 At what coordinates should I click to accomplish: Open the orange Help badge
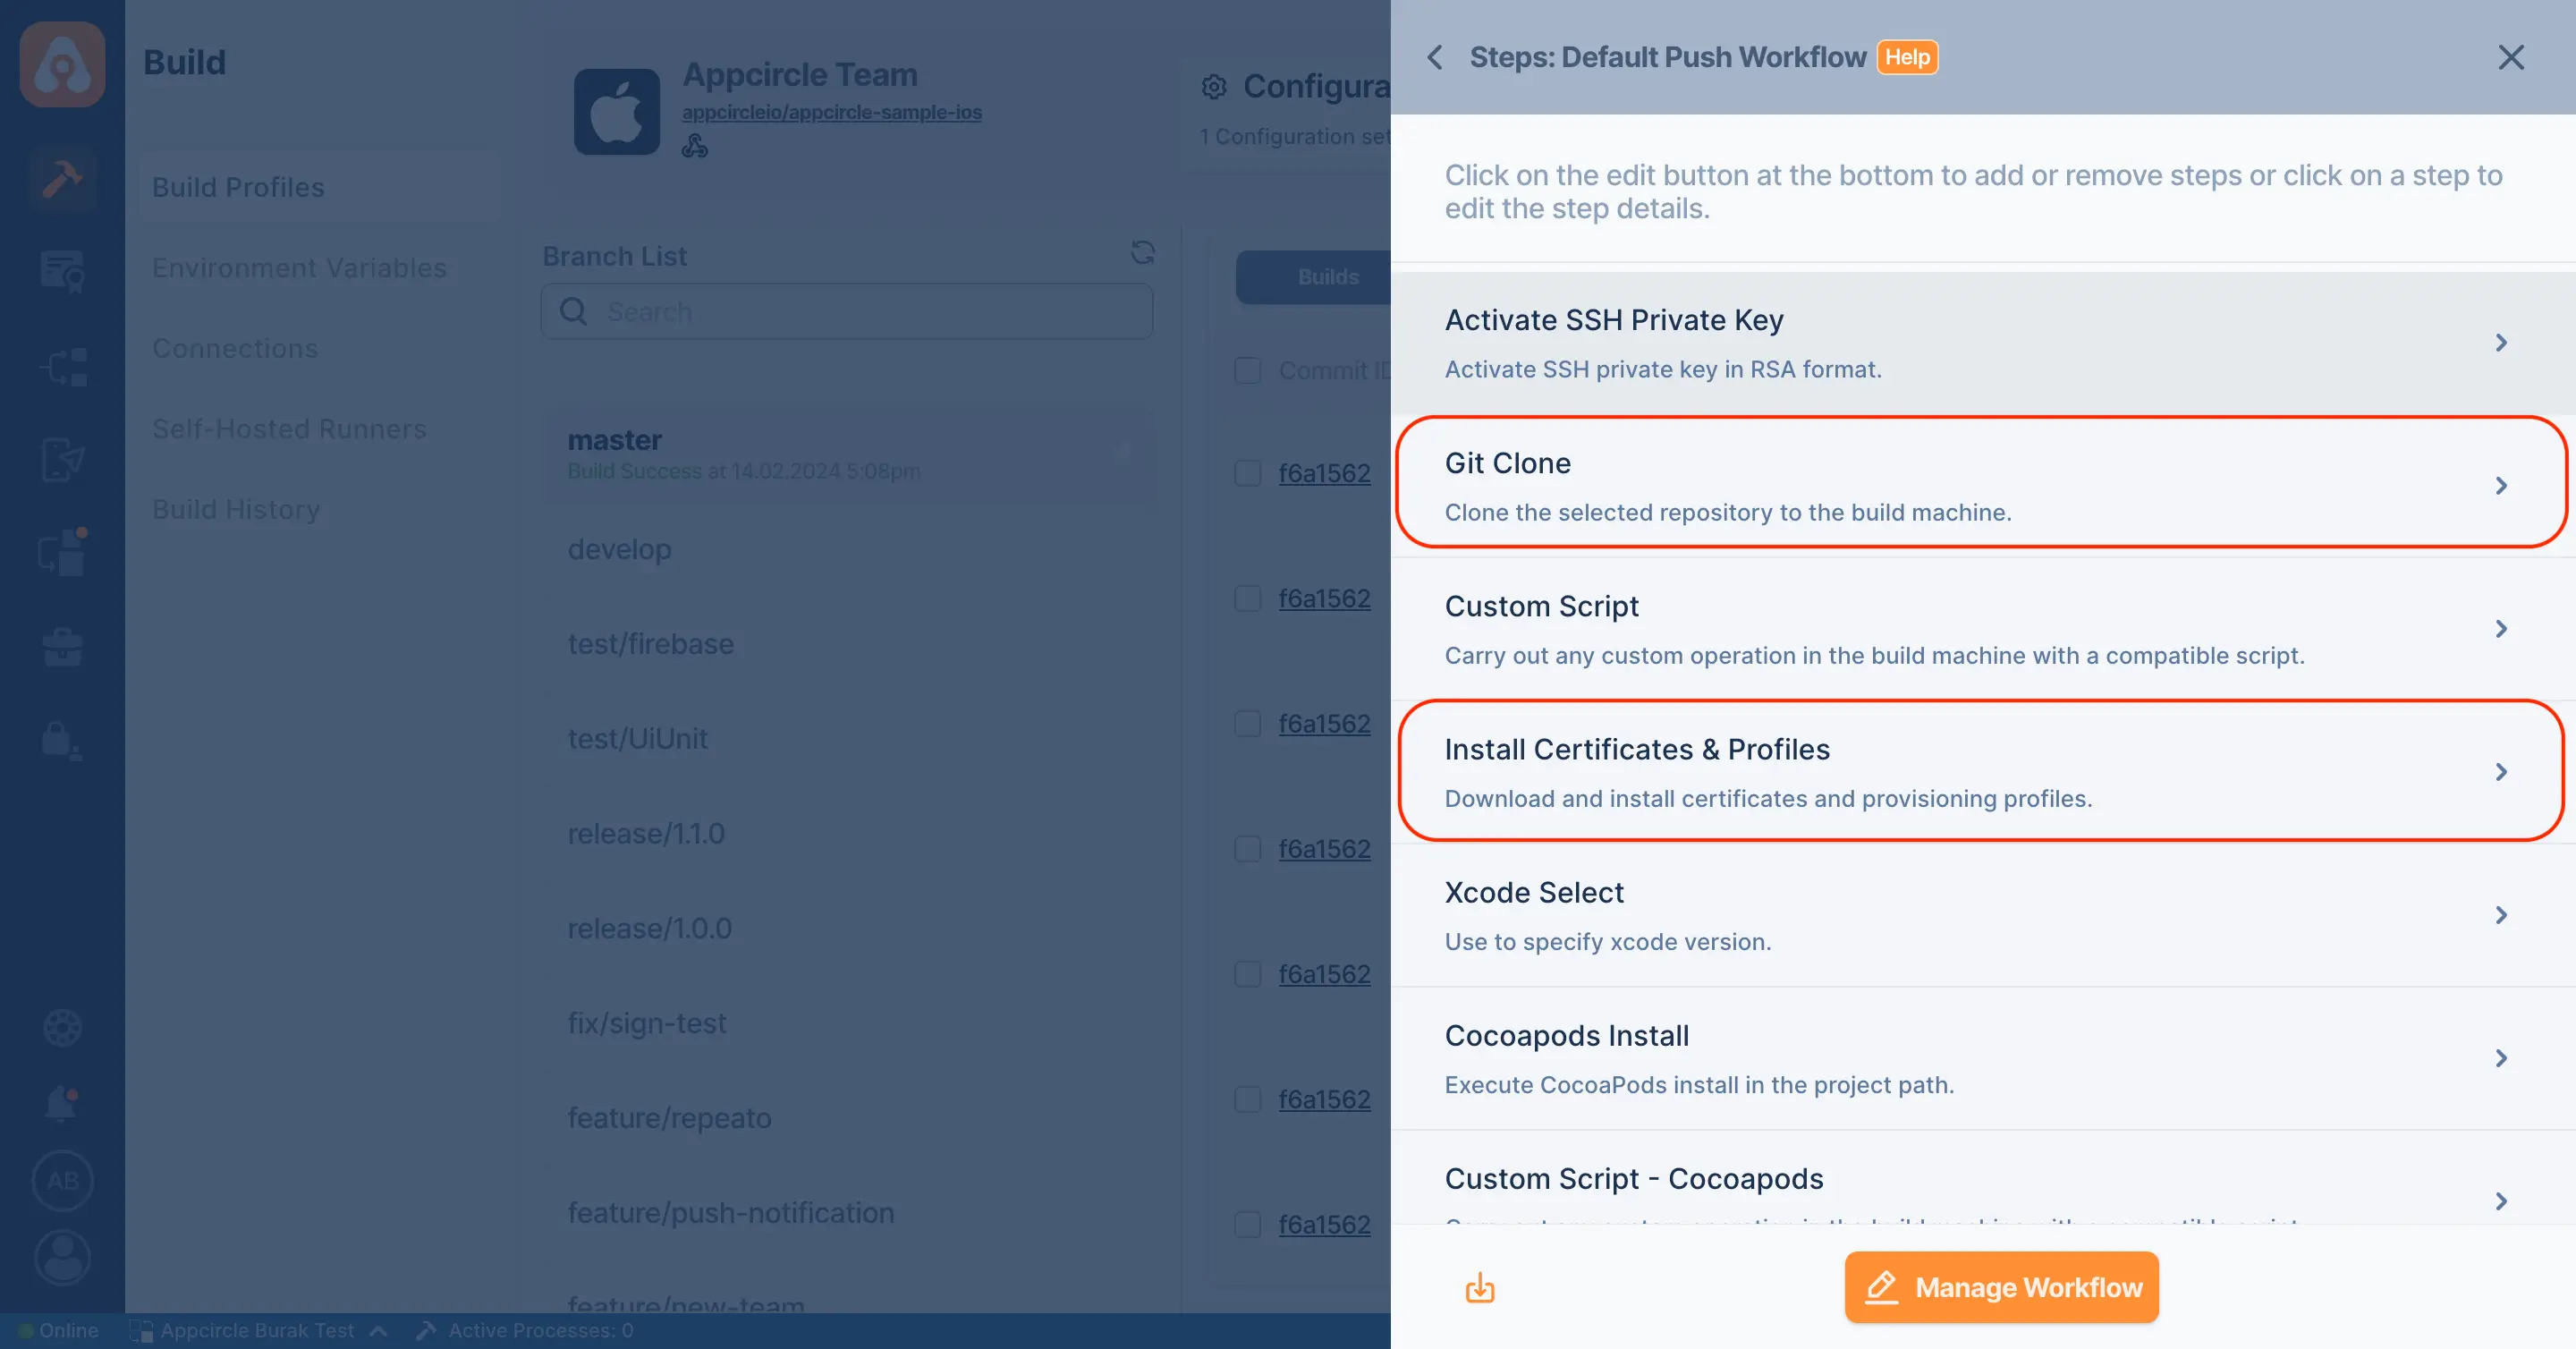coord(1907,57)
